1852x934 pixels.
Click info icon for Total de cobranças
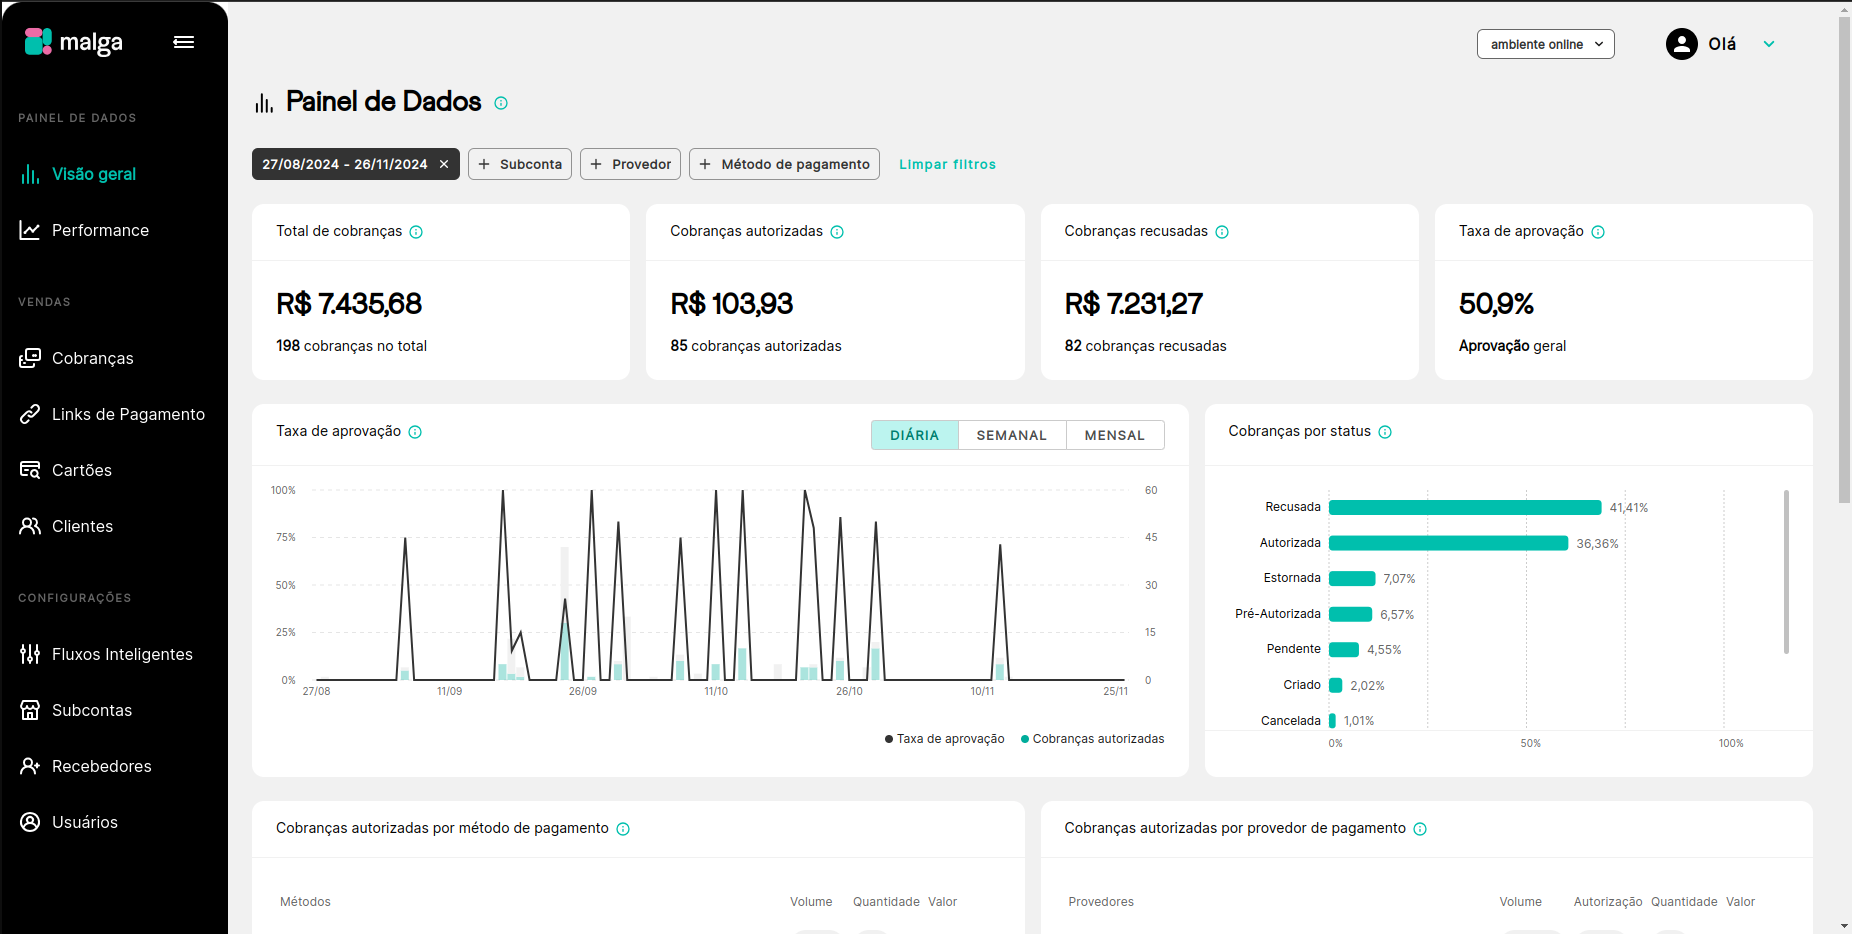pos(416,232)
